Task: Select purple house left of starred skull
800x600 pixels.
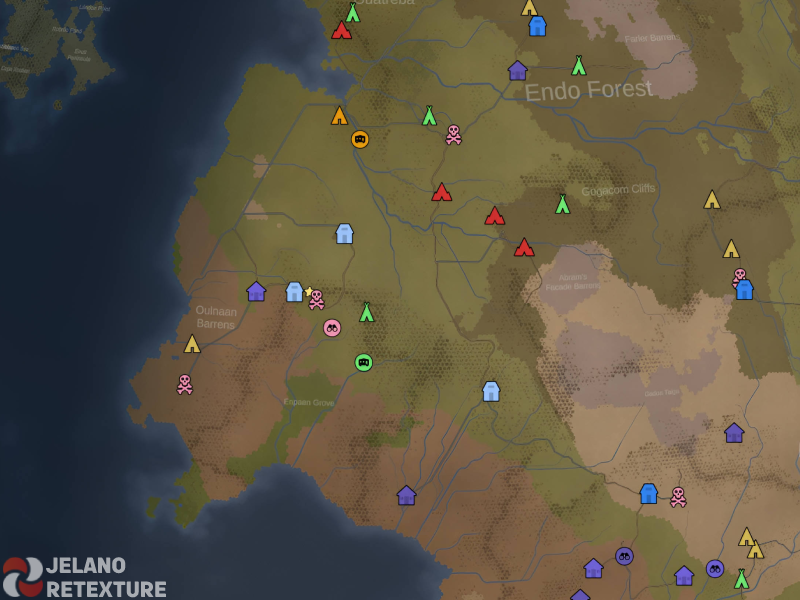Action: (x=256, y=291)
